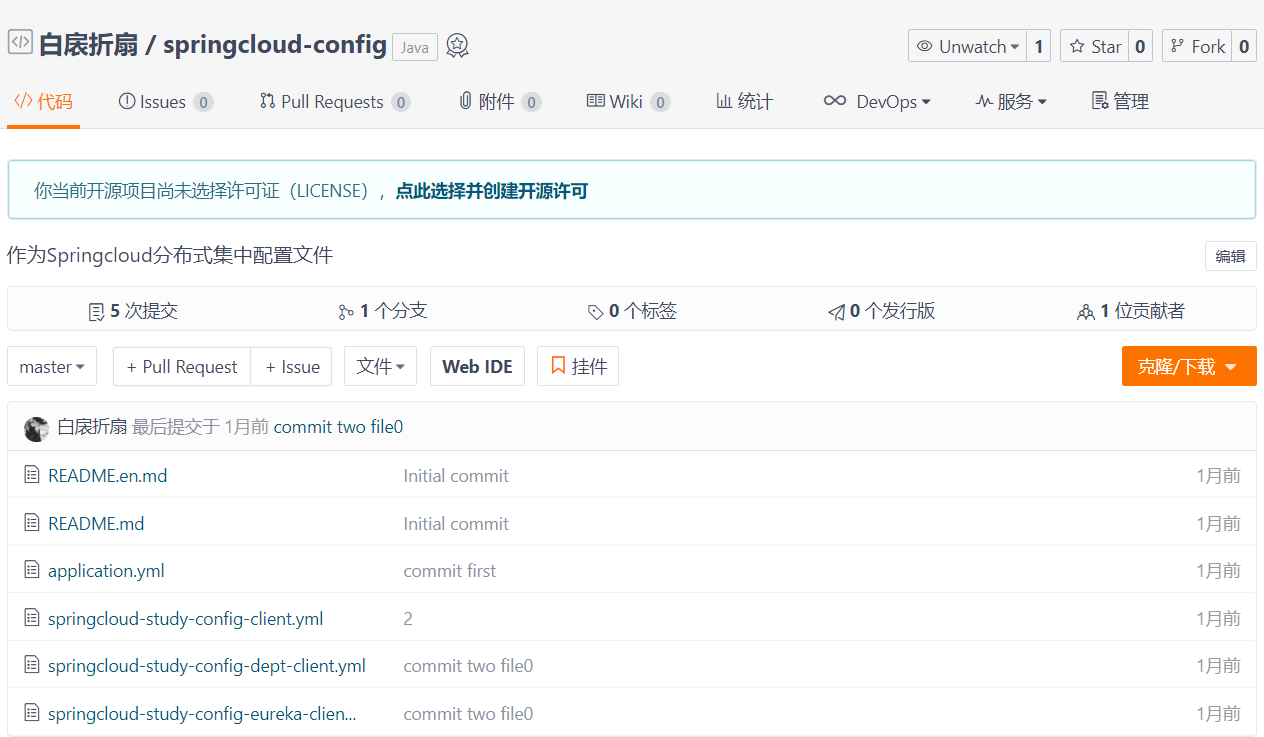
Task: Click the recommended badge icon next to Java
Action: [x=457, y=46]
